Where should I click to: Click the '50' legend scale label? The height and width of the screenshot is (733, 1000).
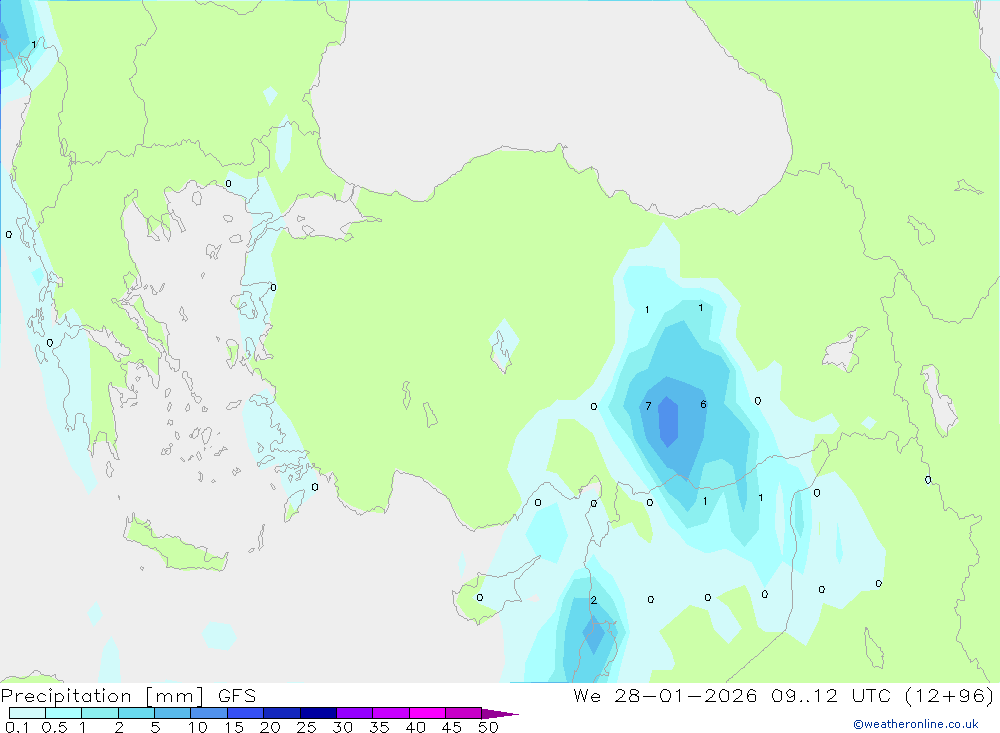(489, 727)
